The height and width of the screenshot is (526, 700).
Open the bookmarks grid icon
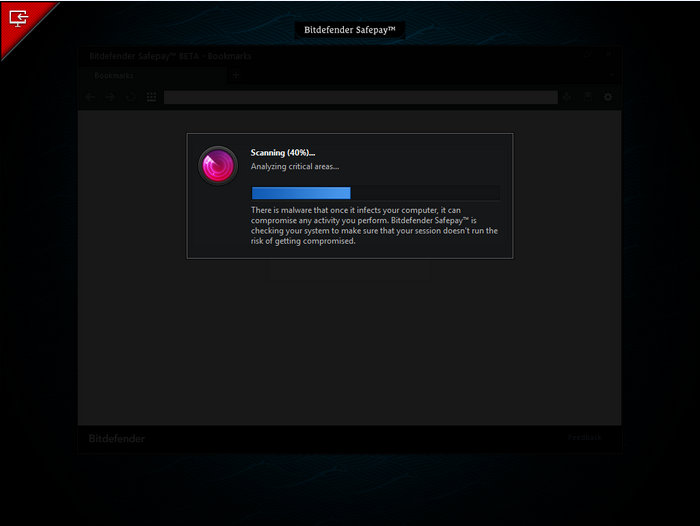151,97
